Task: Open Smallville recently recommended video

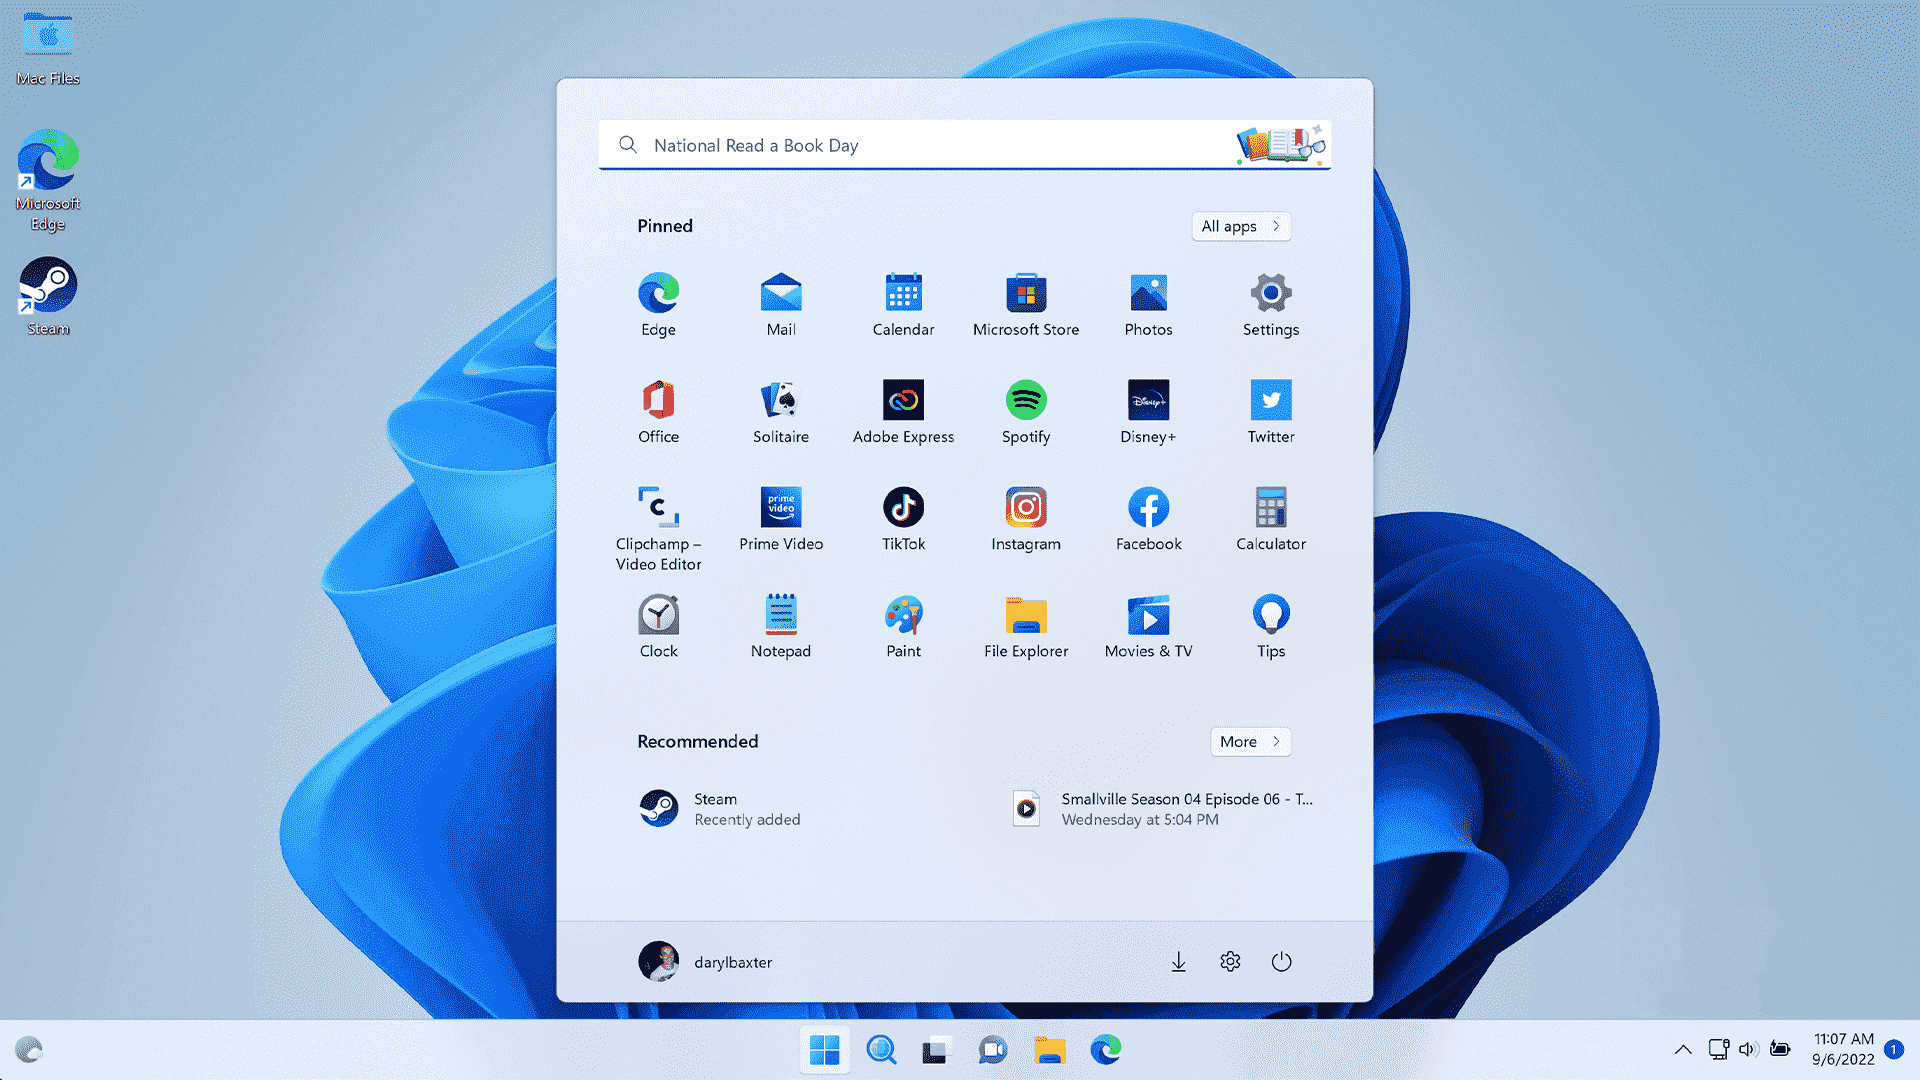Action: pyautogui.click(x=1164, y=808)
